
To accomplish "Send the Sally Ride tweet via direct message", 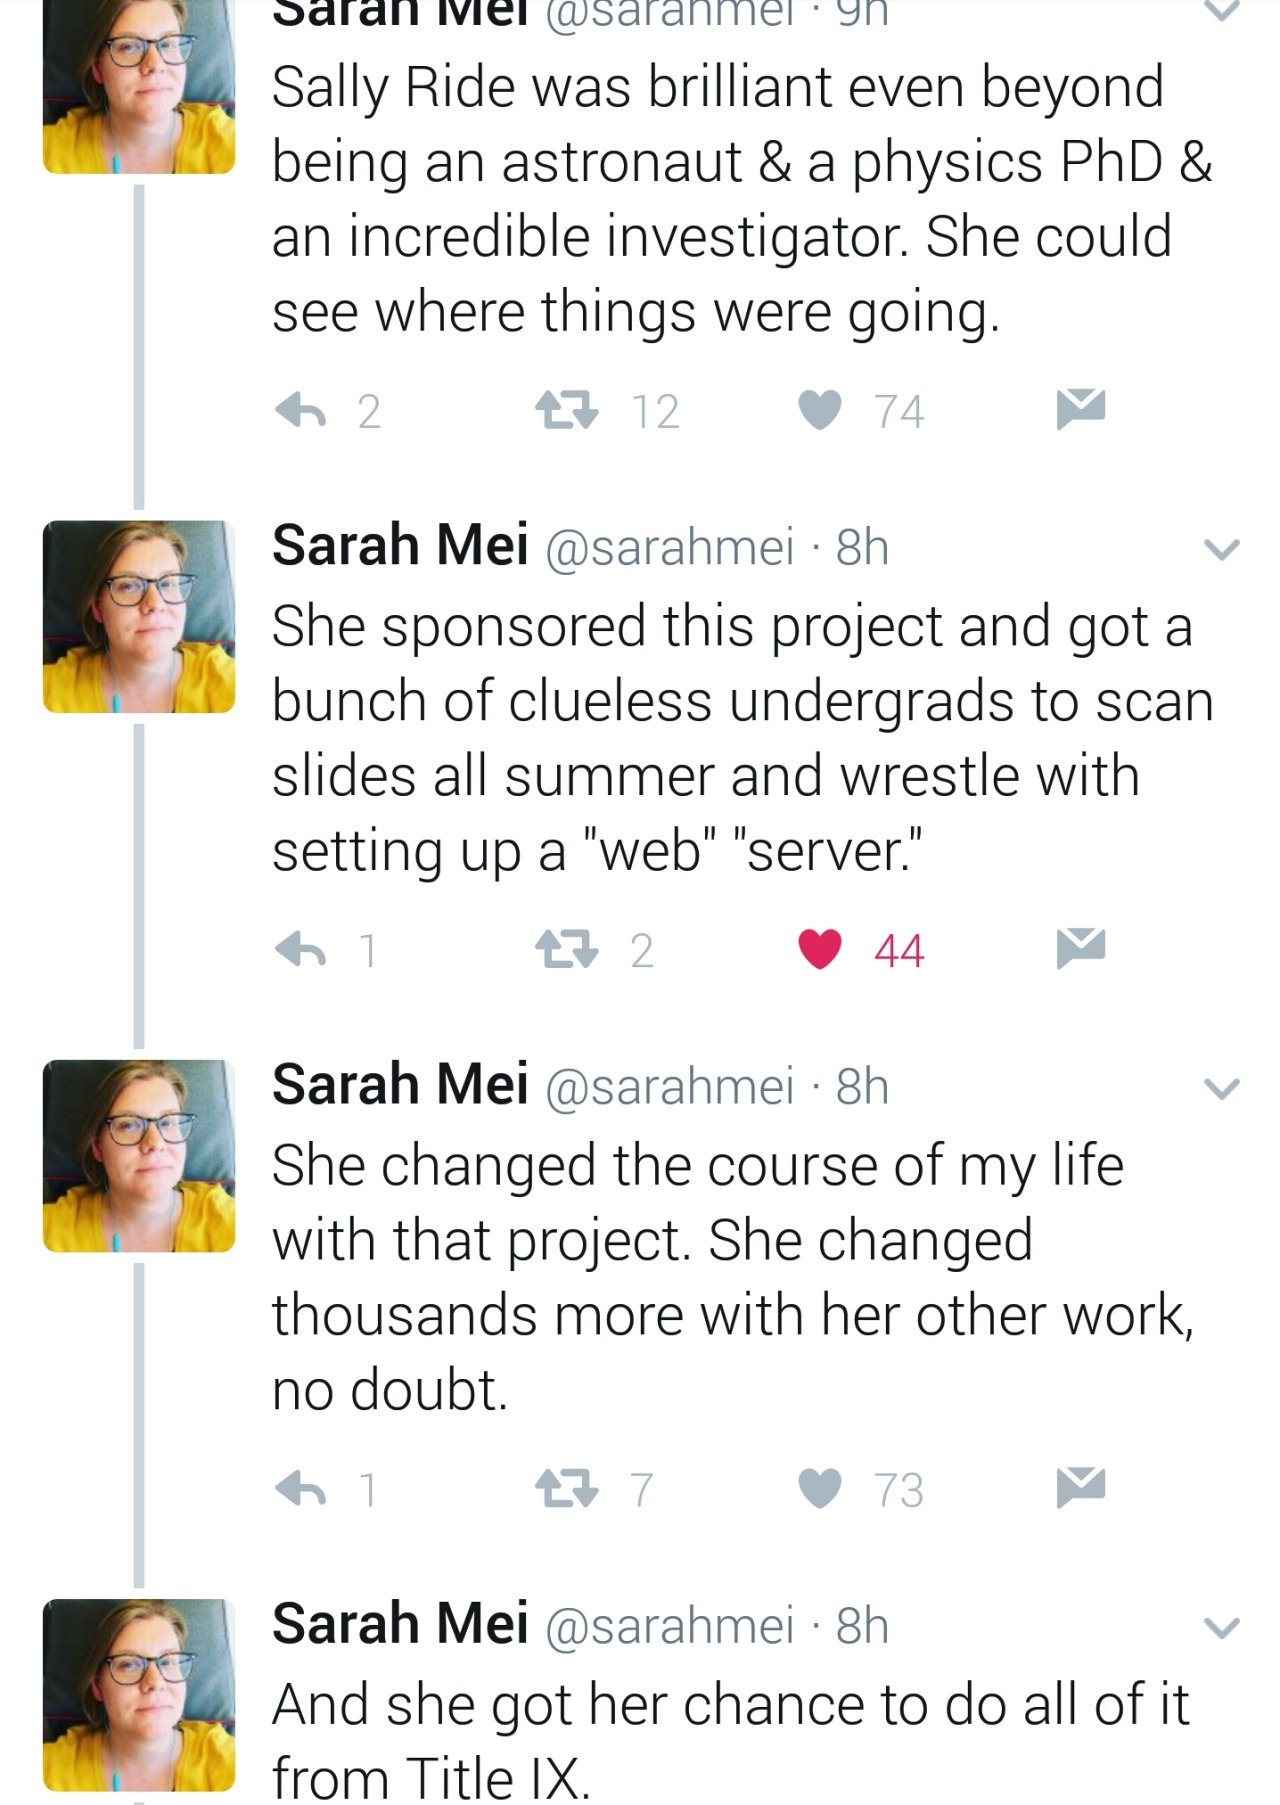I will (1080, 409).
